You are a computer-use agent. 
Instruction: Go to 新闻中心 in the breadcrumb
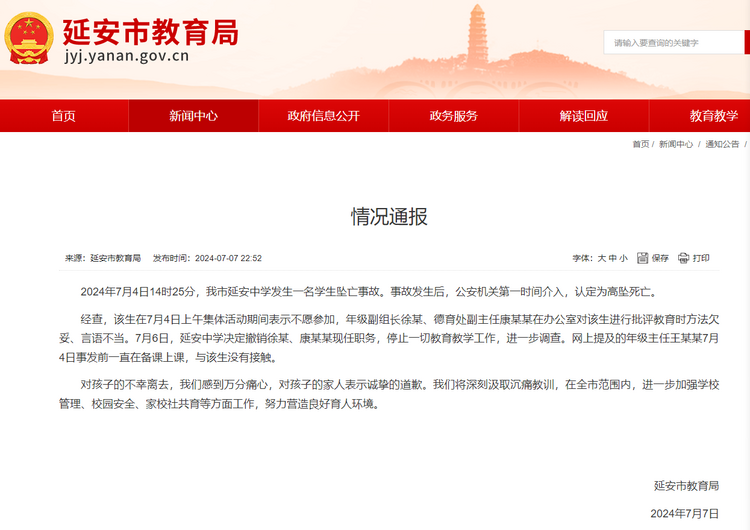675,144
